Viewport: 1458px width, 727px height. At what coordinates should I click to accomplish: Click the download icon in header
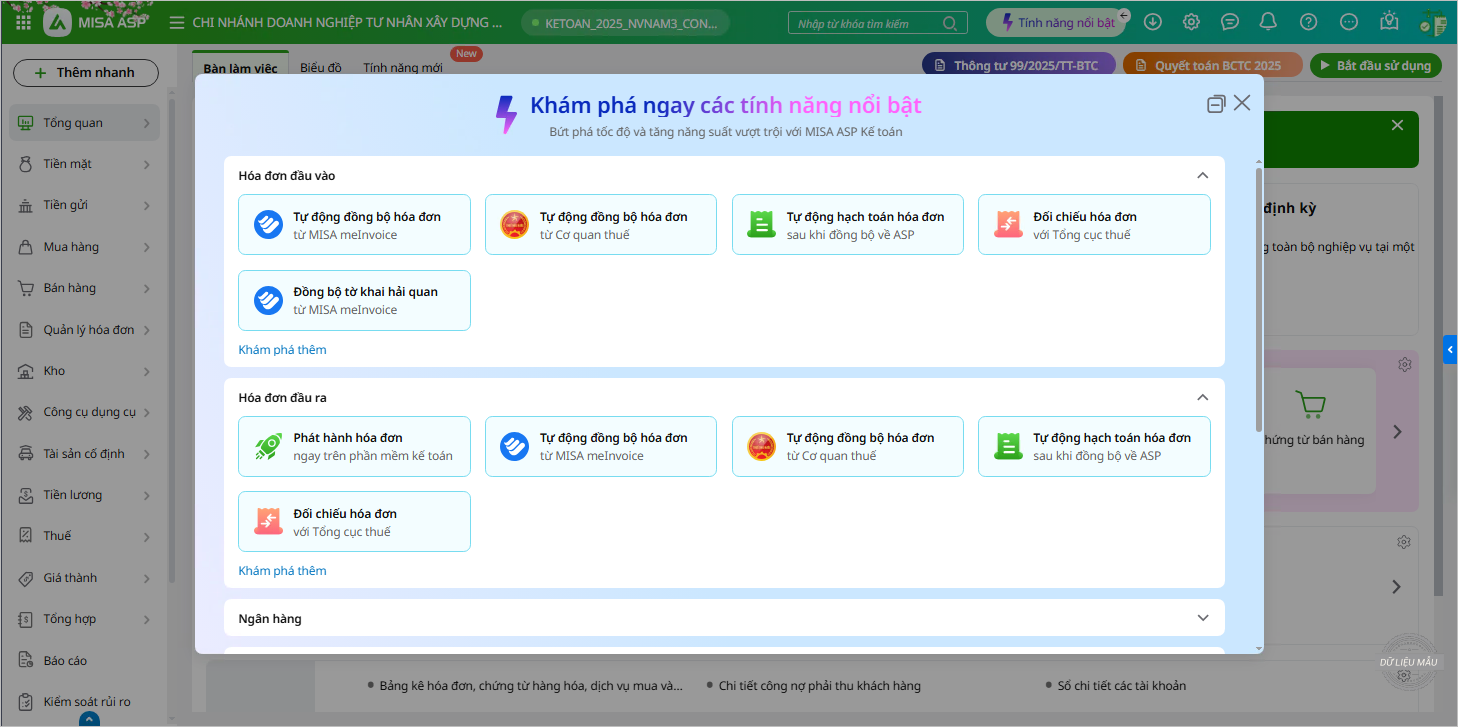[1153, 22]
